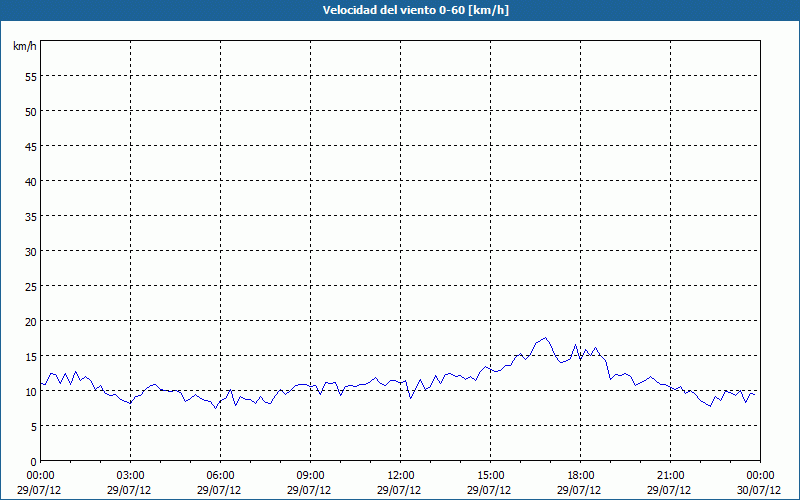Screen dimensions: 800x500
Task: Click the '18:00' time label
Action: click(x=581, y=476)
